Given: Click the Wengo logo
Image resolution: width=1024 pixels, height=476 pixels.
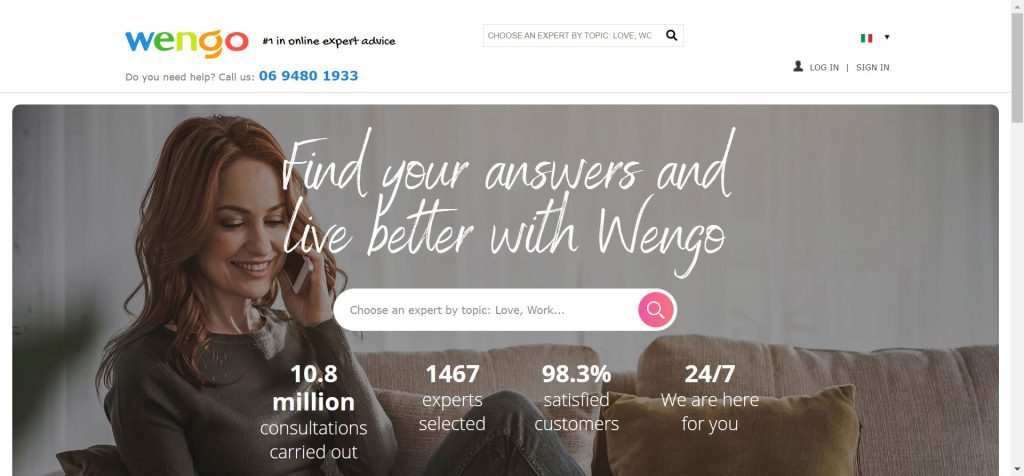Looking at the screenshot, I should [187, 43].
